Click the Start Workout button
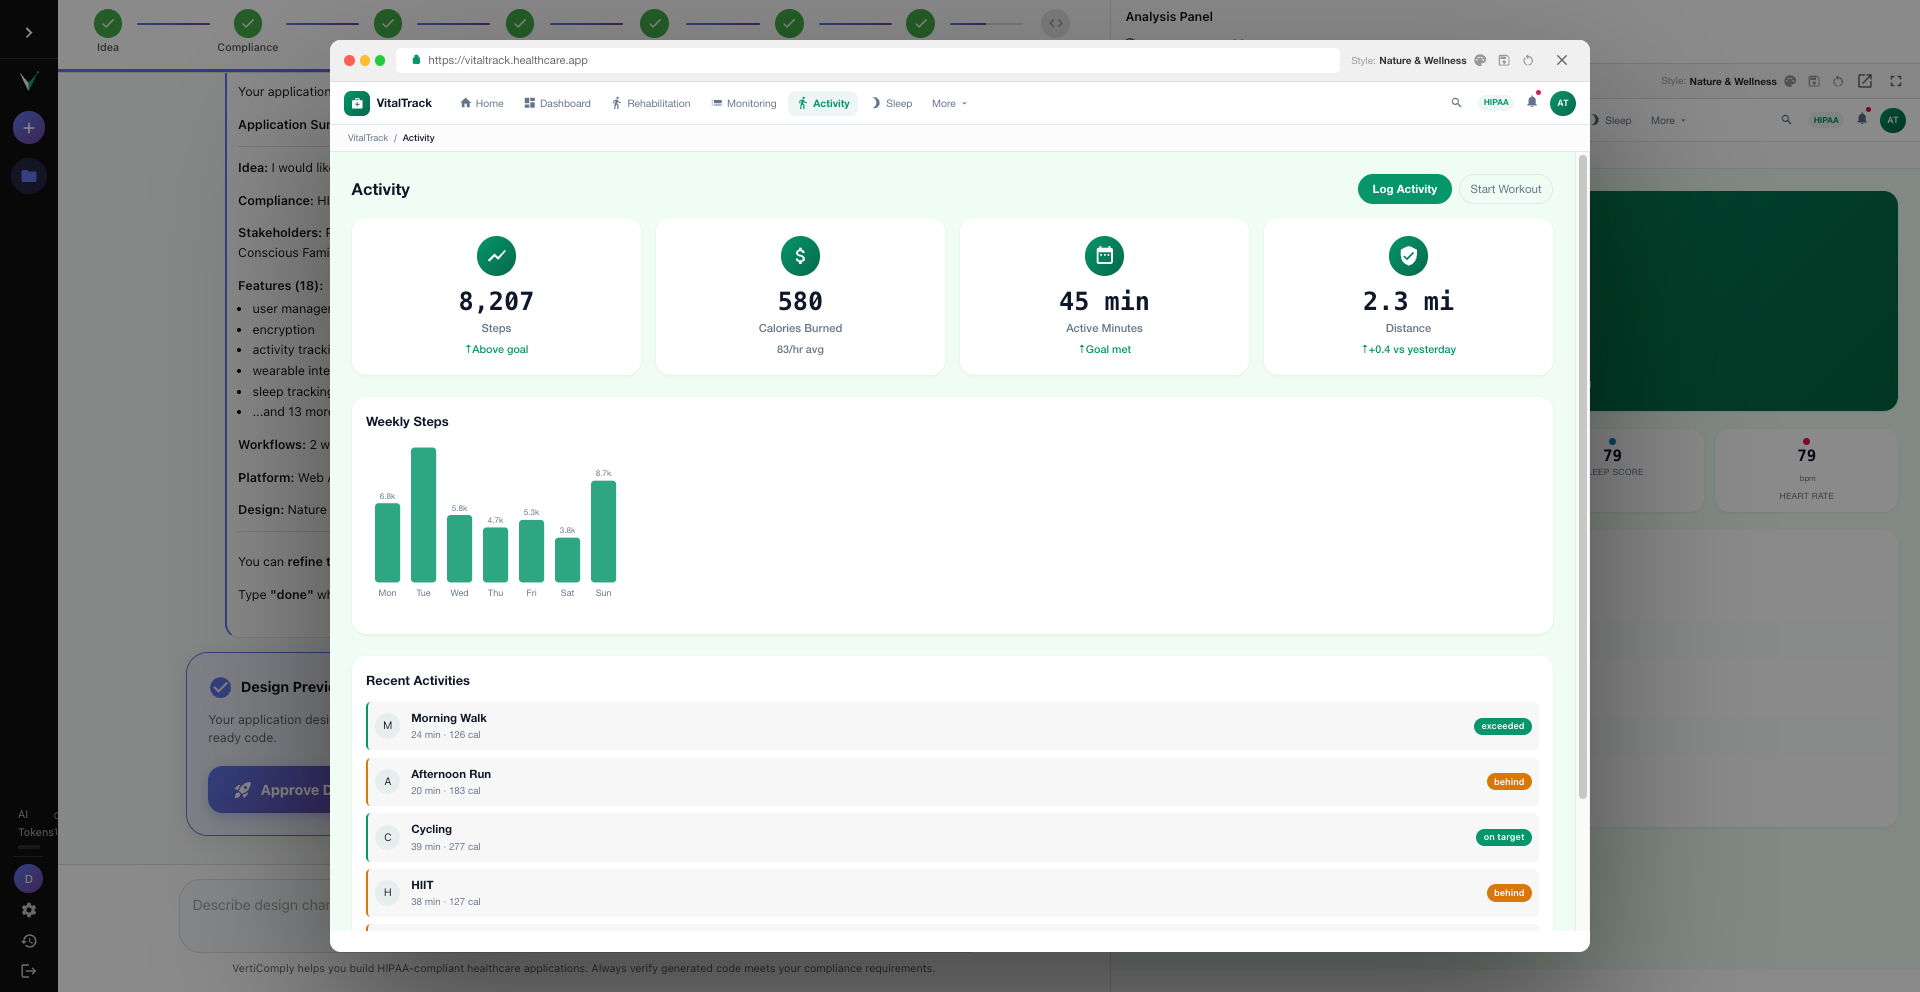This screenshot has height=992, width=1920. [1505, 189]
